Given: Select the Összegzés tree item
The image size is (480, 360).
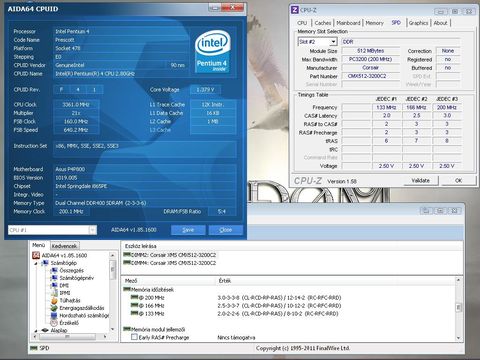Looking at the screenshot, I should (x=71, y=270).
